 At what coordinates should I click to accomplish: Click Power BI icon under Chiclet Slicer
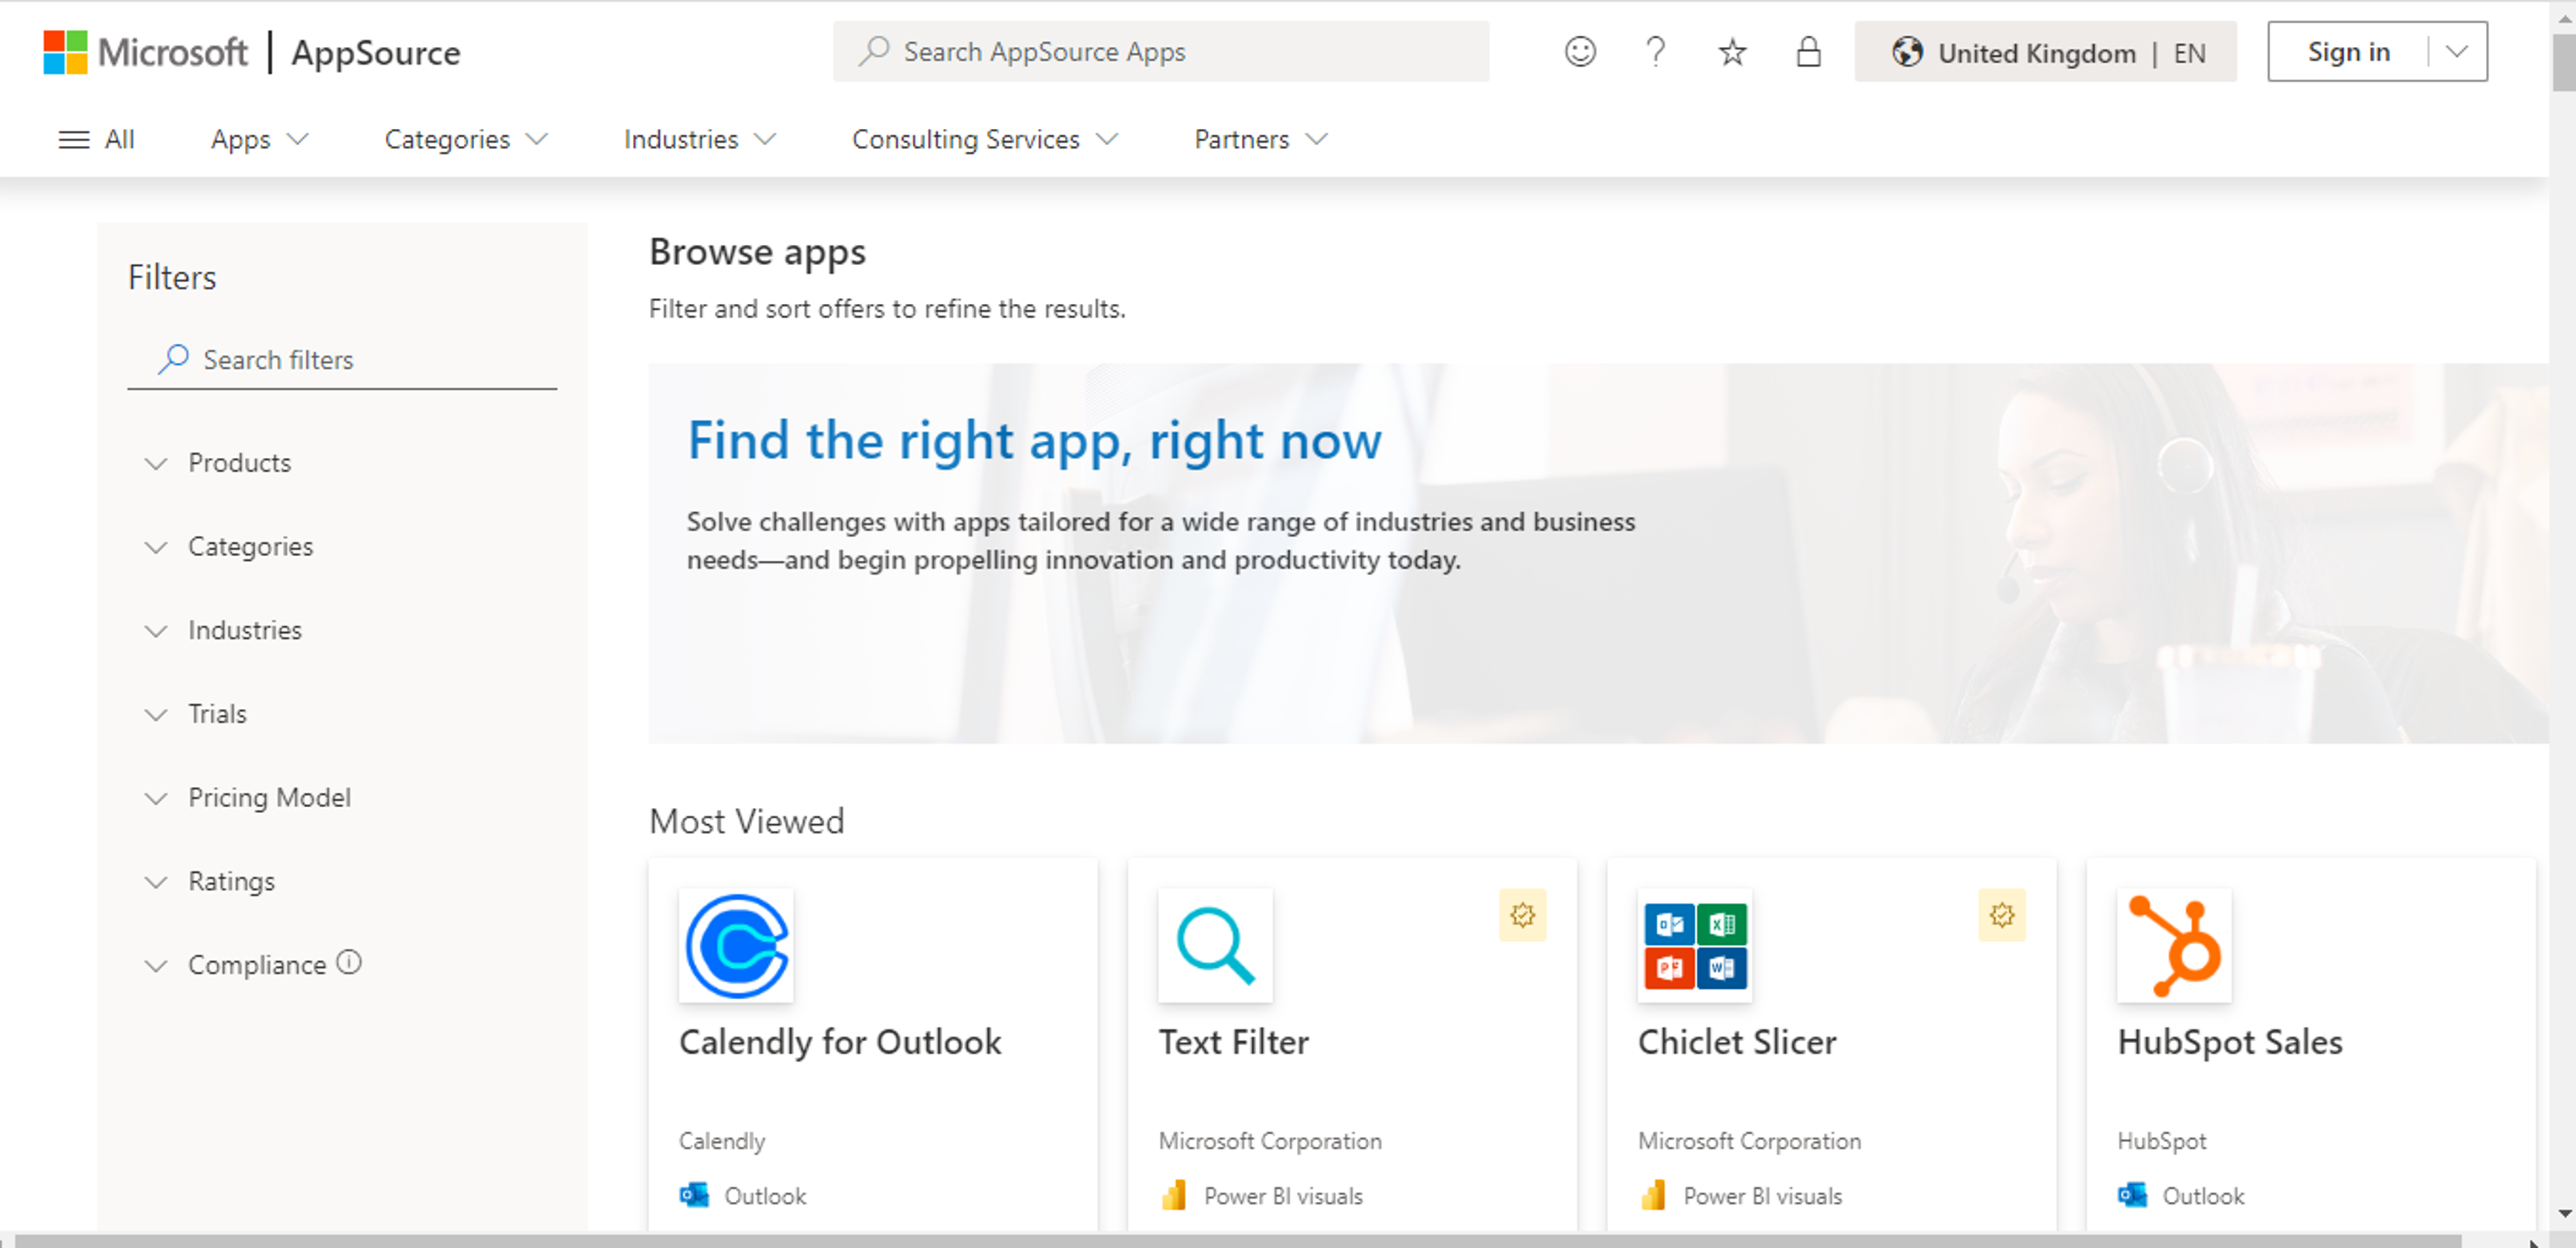pyautogui.click(x=1653, y=1195)
